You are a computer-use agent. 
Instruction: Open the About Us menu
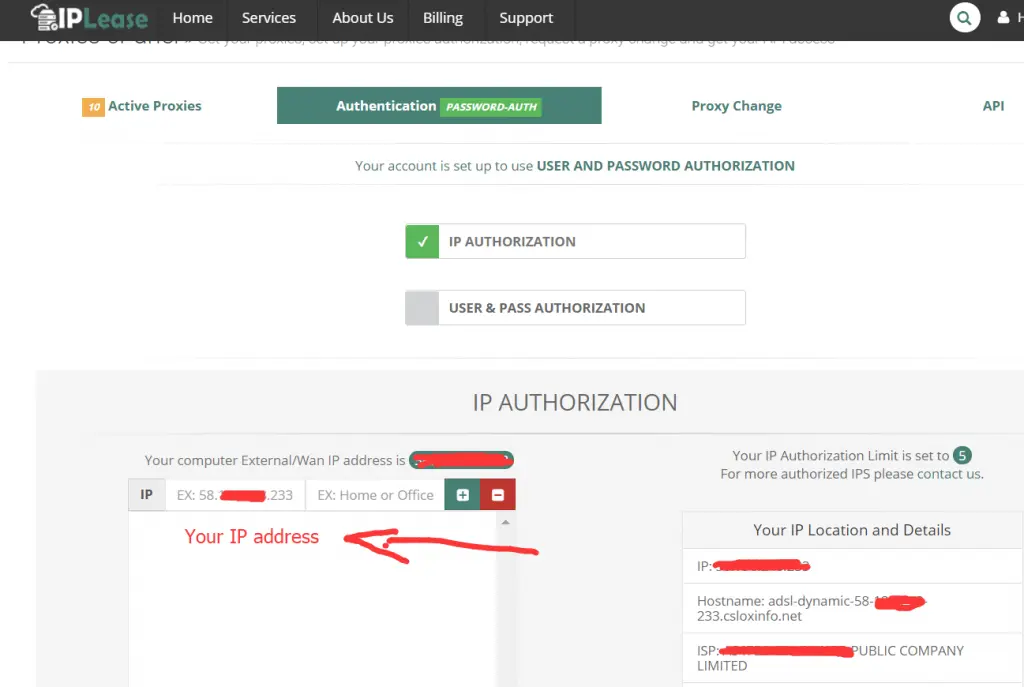tap(362, 18)
